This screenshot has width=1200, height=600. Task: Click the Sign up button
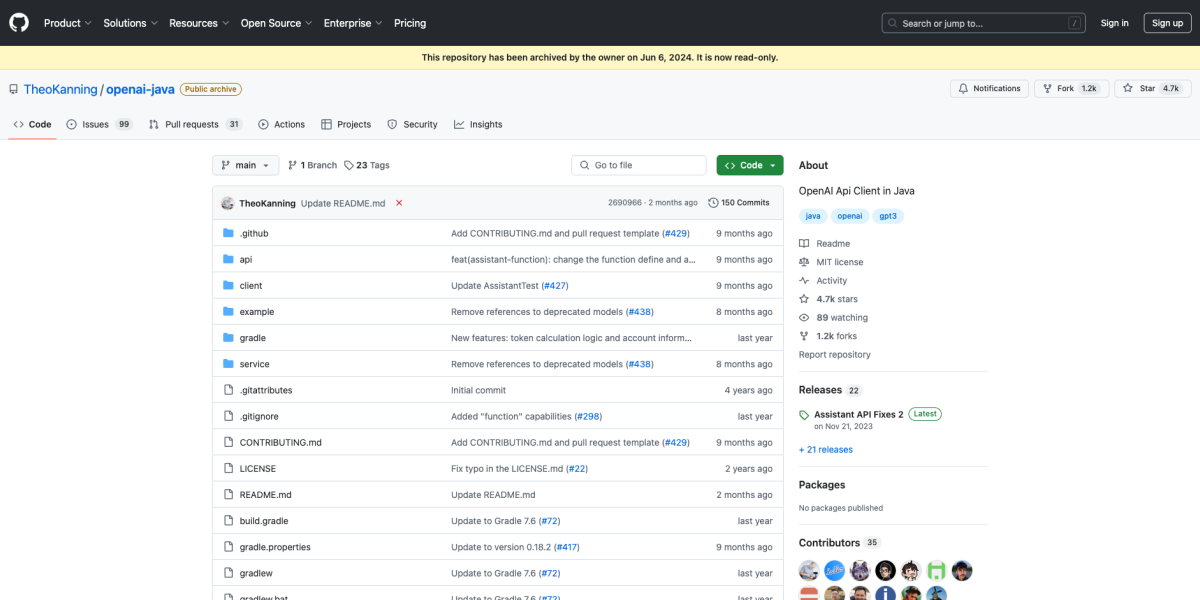(1167, 22)
